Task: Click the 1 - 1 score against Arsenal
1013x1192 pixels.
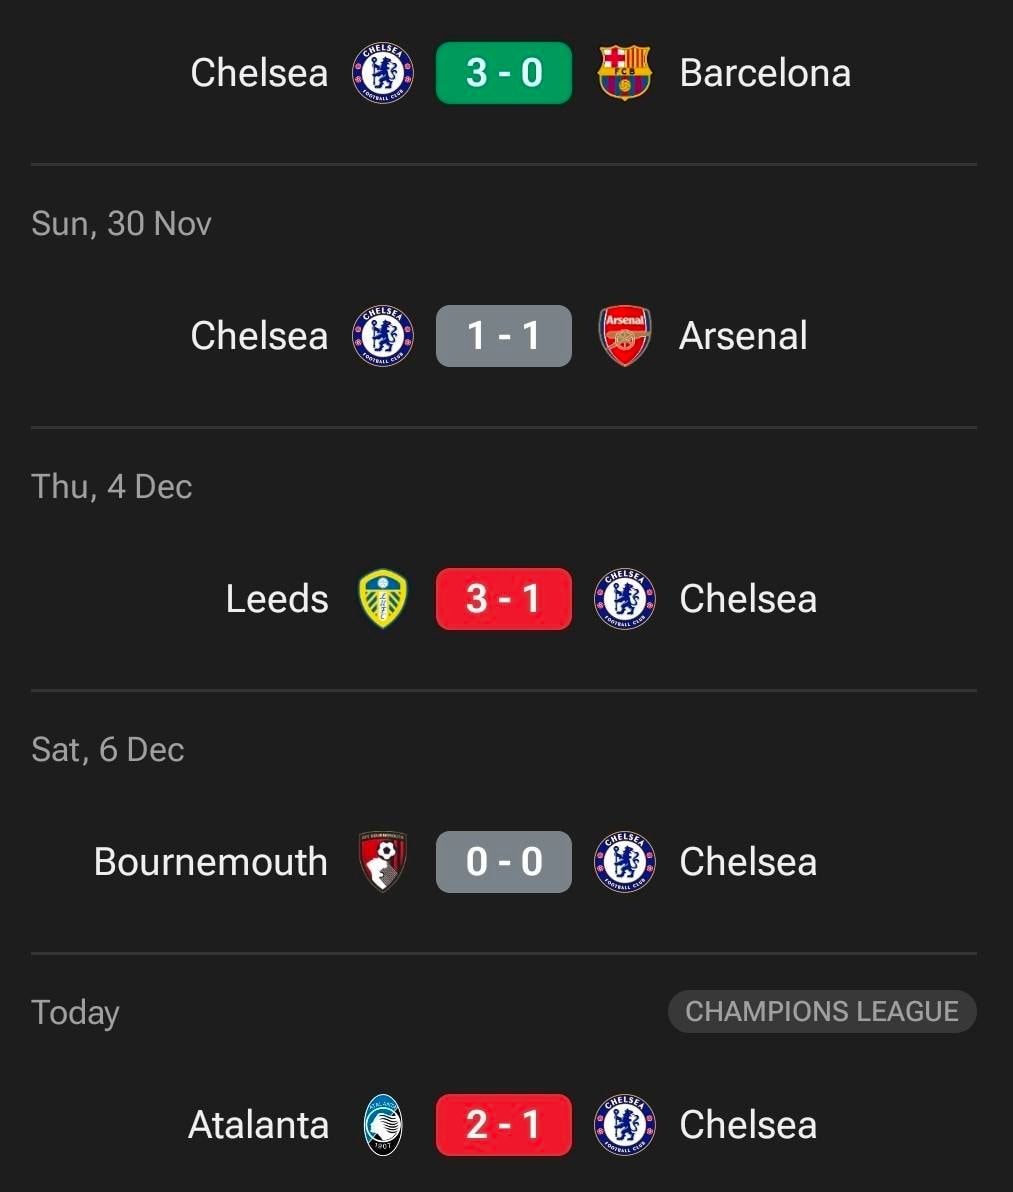Action: point(504,336)
